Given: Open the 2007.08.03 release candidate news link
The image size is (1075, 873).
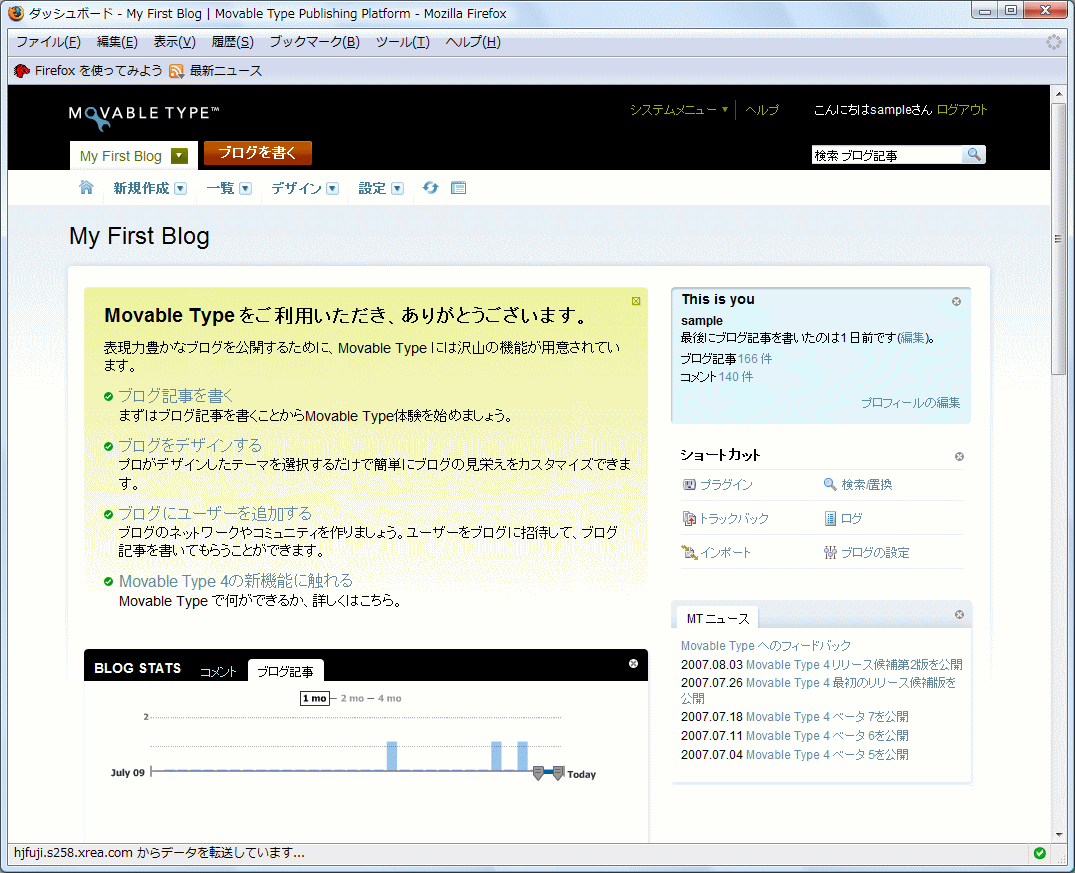Looking at the screenshot, I should click(854, 665).
